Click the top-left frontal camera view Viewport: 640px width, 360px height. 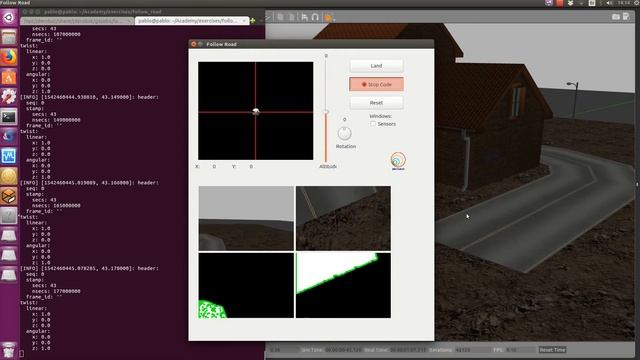point(246,218)
